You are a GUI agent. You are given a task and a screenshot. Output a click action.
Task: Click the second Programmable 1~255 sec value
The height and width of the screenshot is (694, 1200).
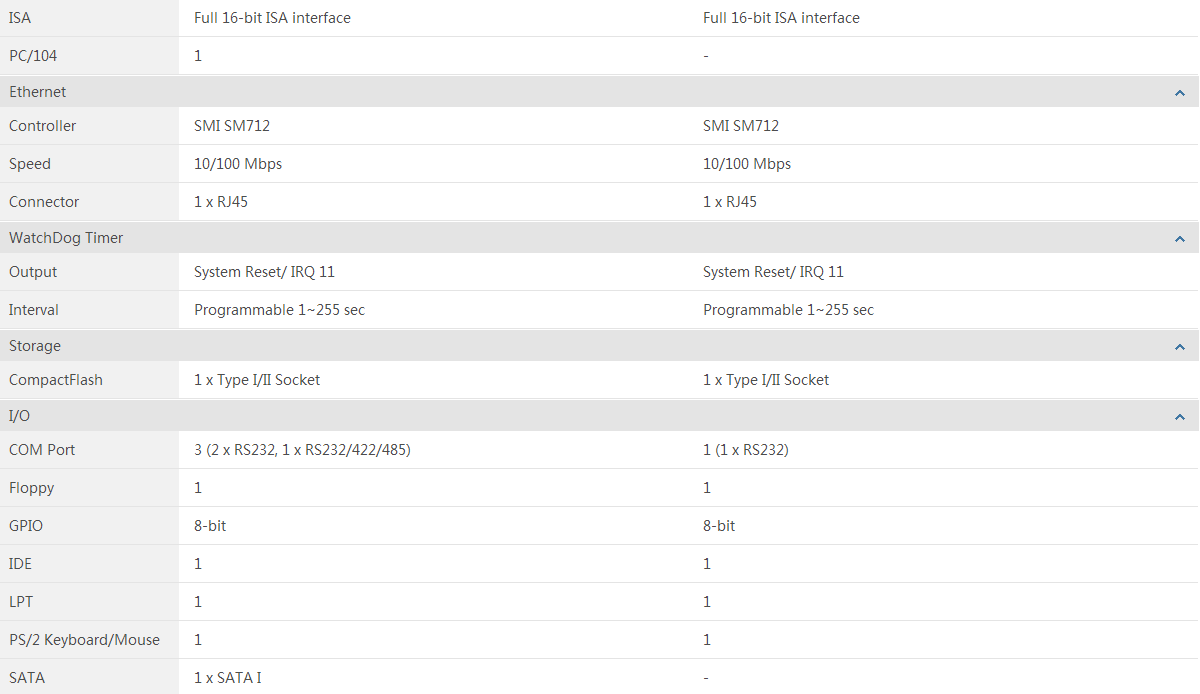click(x=788, y=310)
